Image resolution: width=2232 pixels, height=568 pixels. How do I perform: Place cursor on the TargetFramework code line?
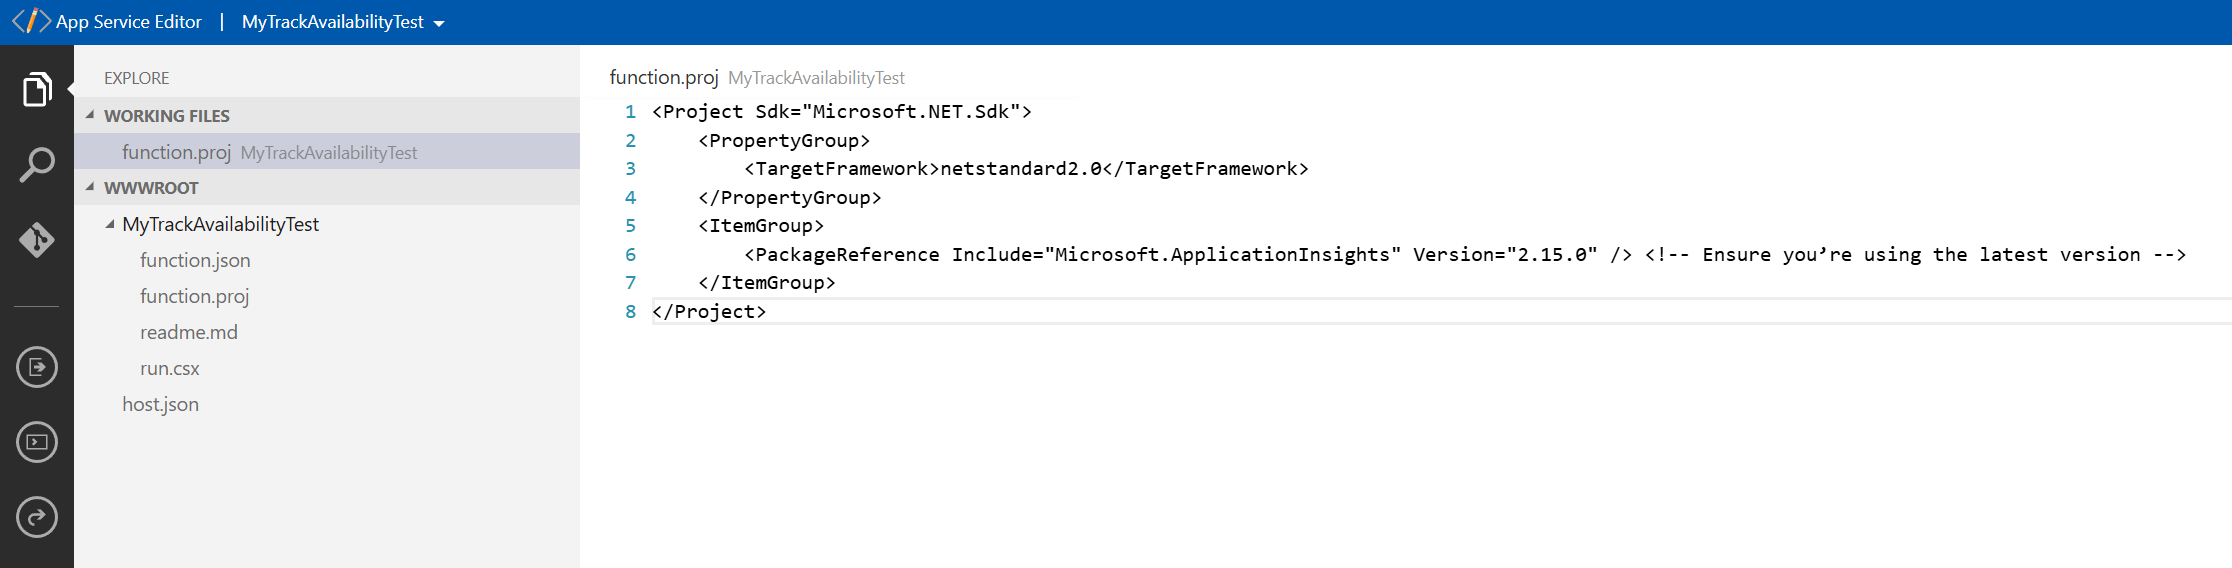point(1025,169)
